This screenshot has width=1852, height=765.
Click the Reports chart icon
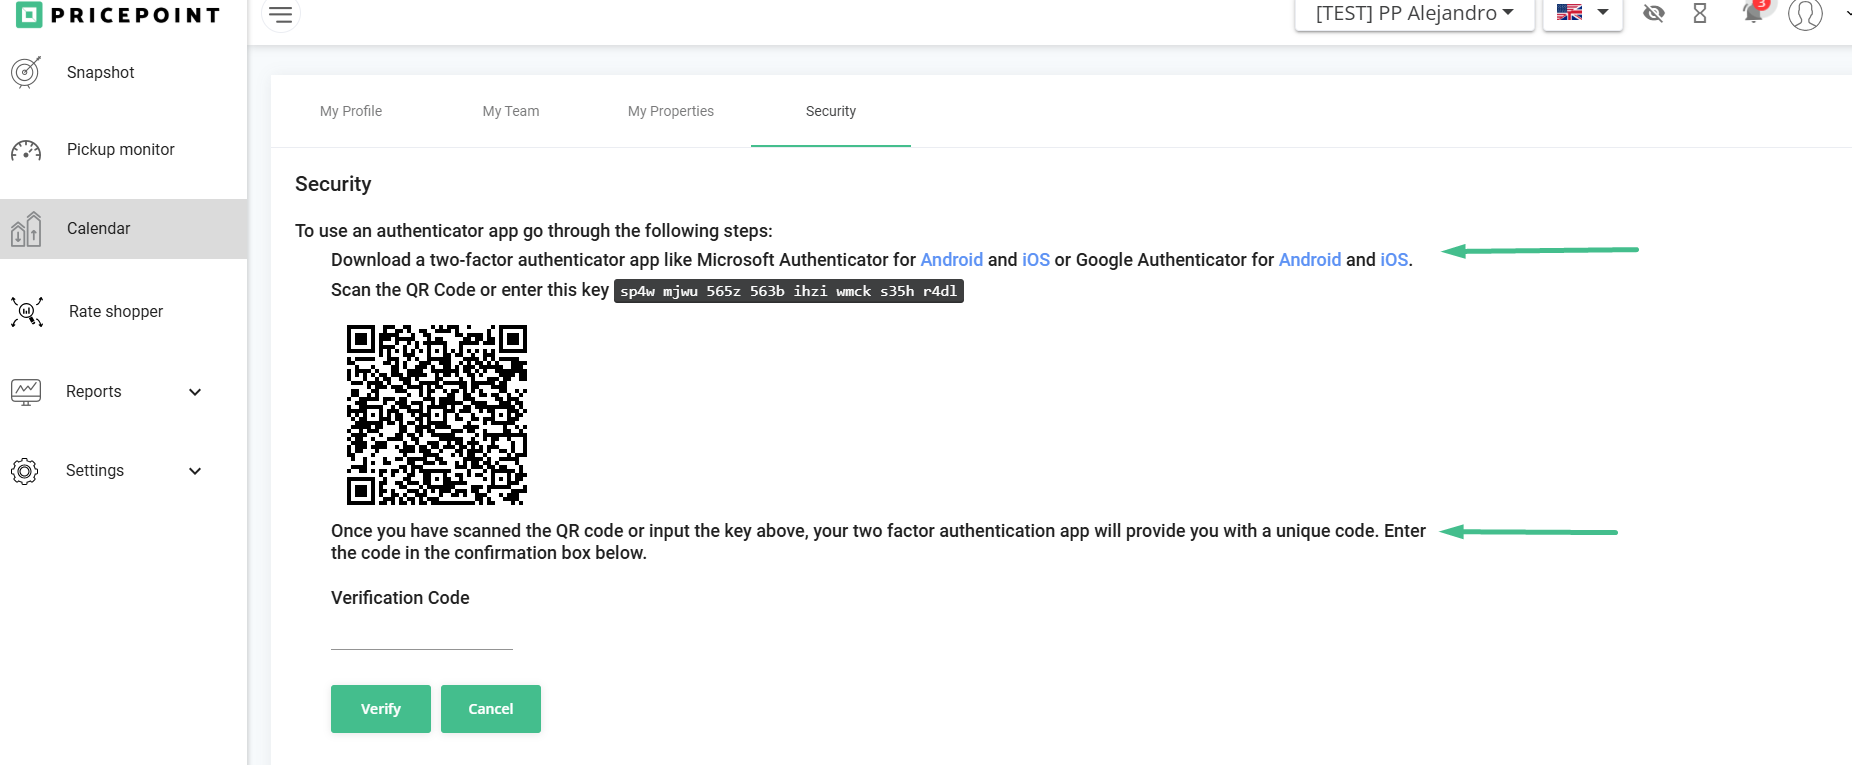(26, 392)
